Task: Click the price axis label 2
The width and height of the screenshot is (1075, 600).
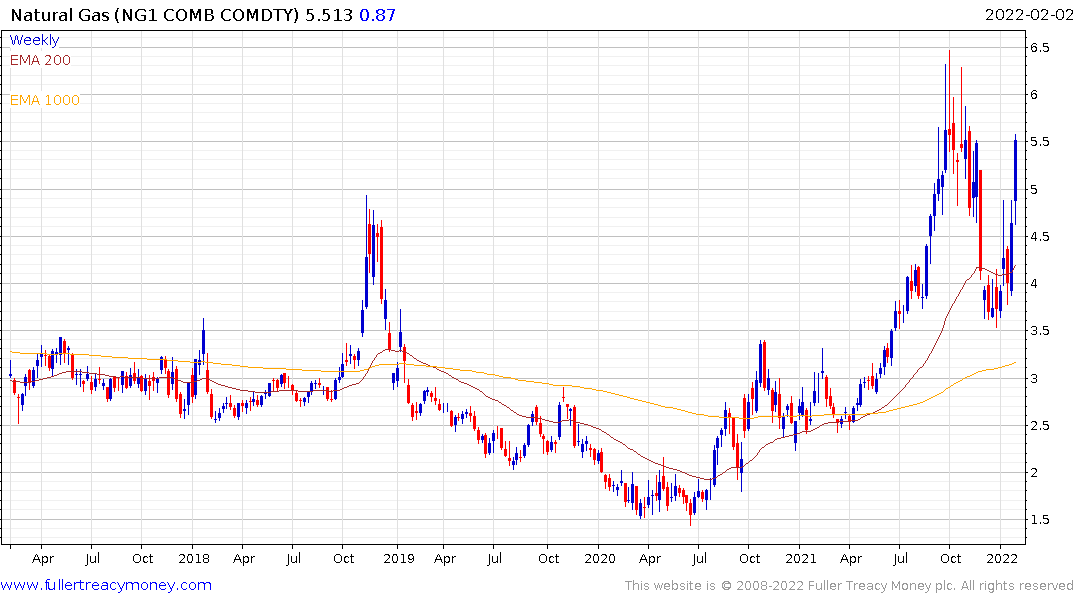Action: pyautogui.click(x=1034, y=472)
